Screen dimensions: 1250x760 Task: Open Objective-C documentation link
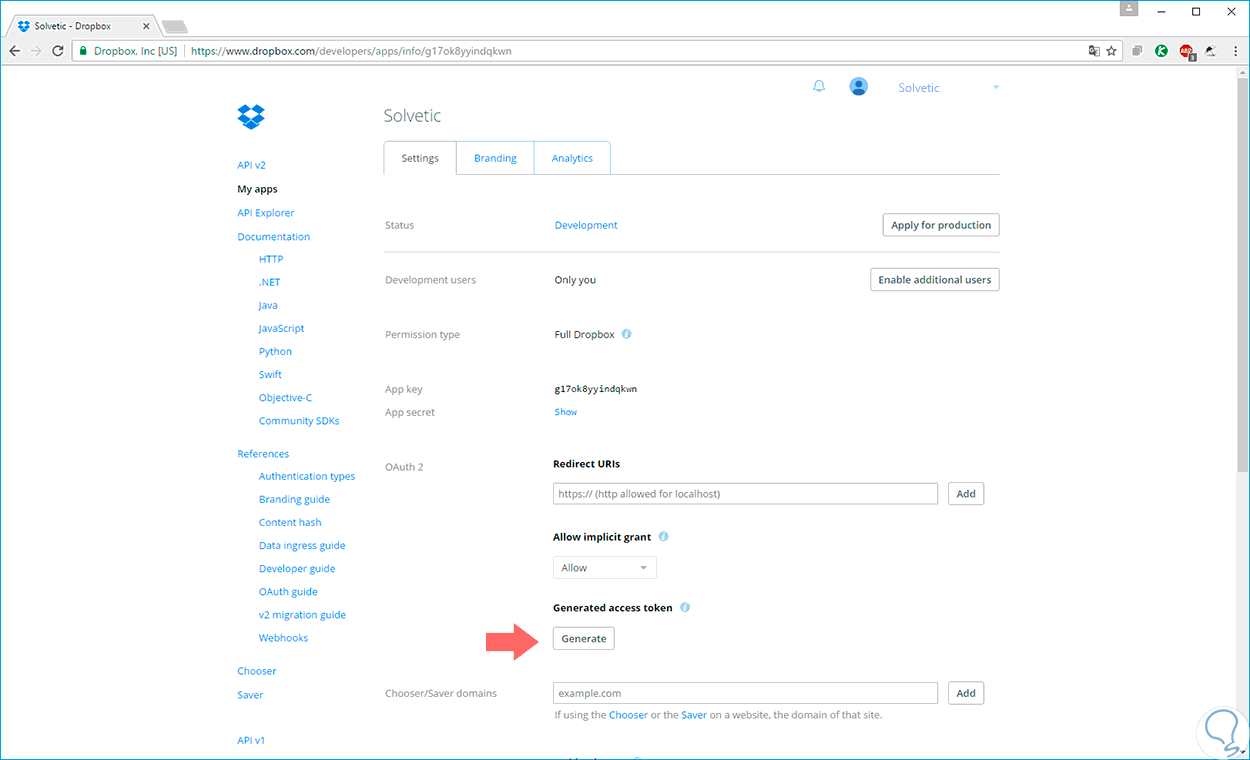285,397
